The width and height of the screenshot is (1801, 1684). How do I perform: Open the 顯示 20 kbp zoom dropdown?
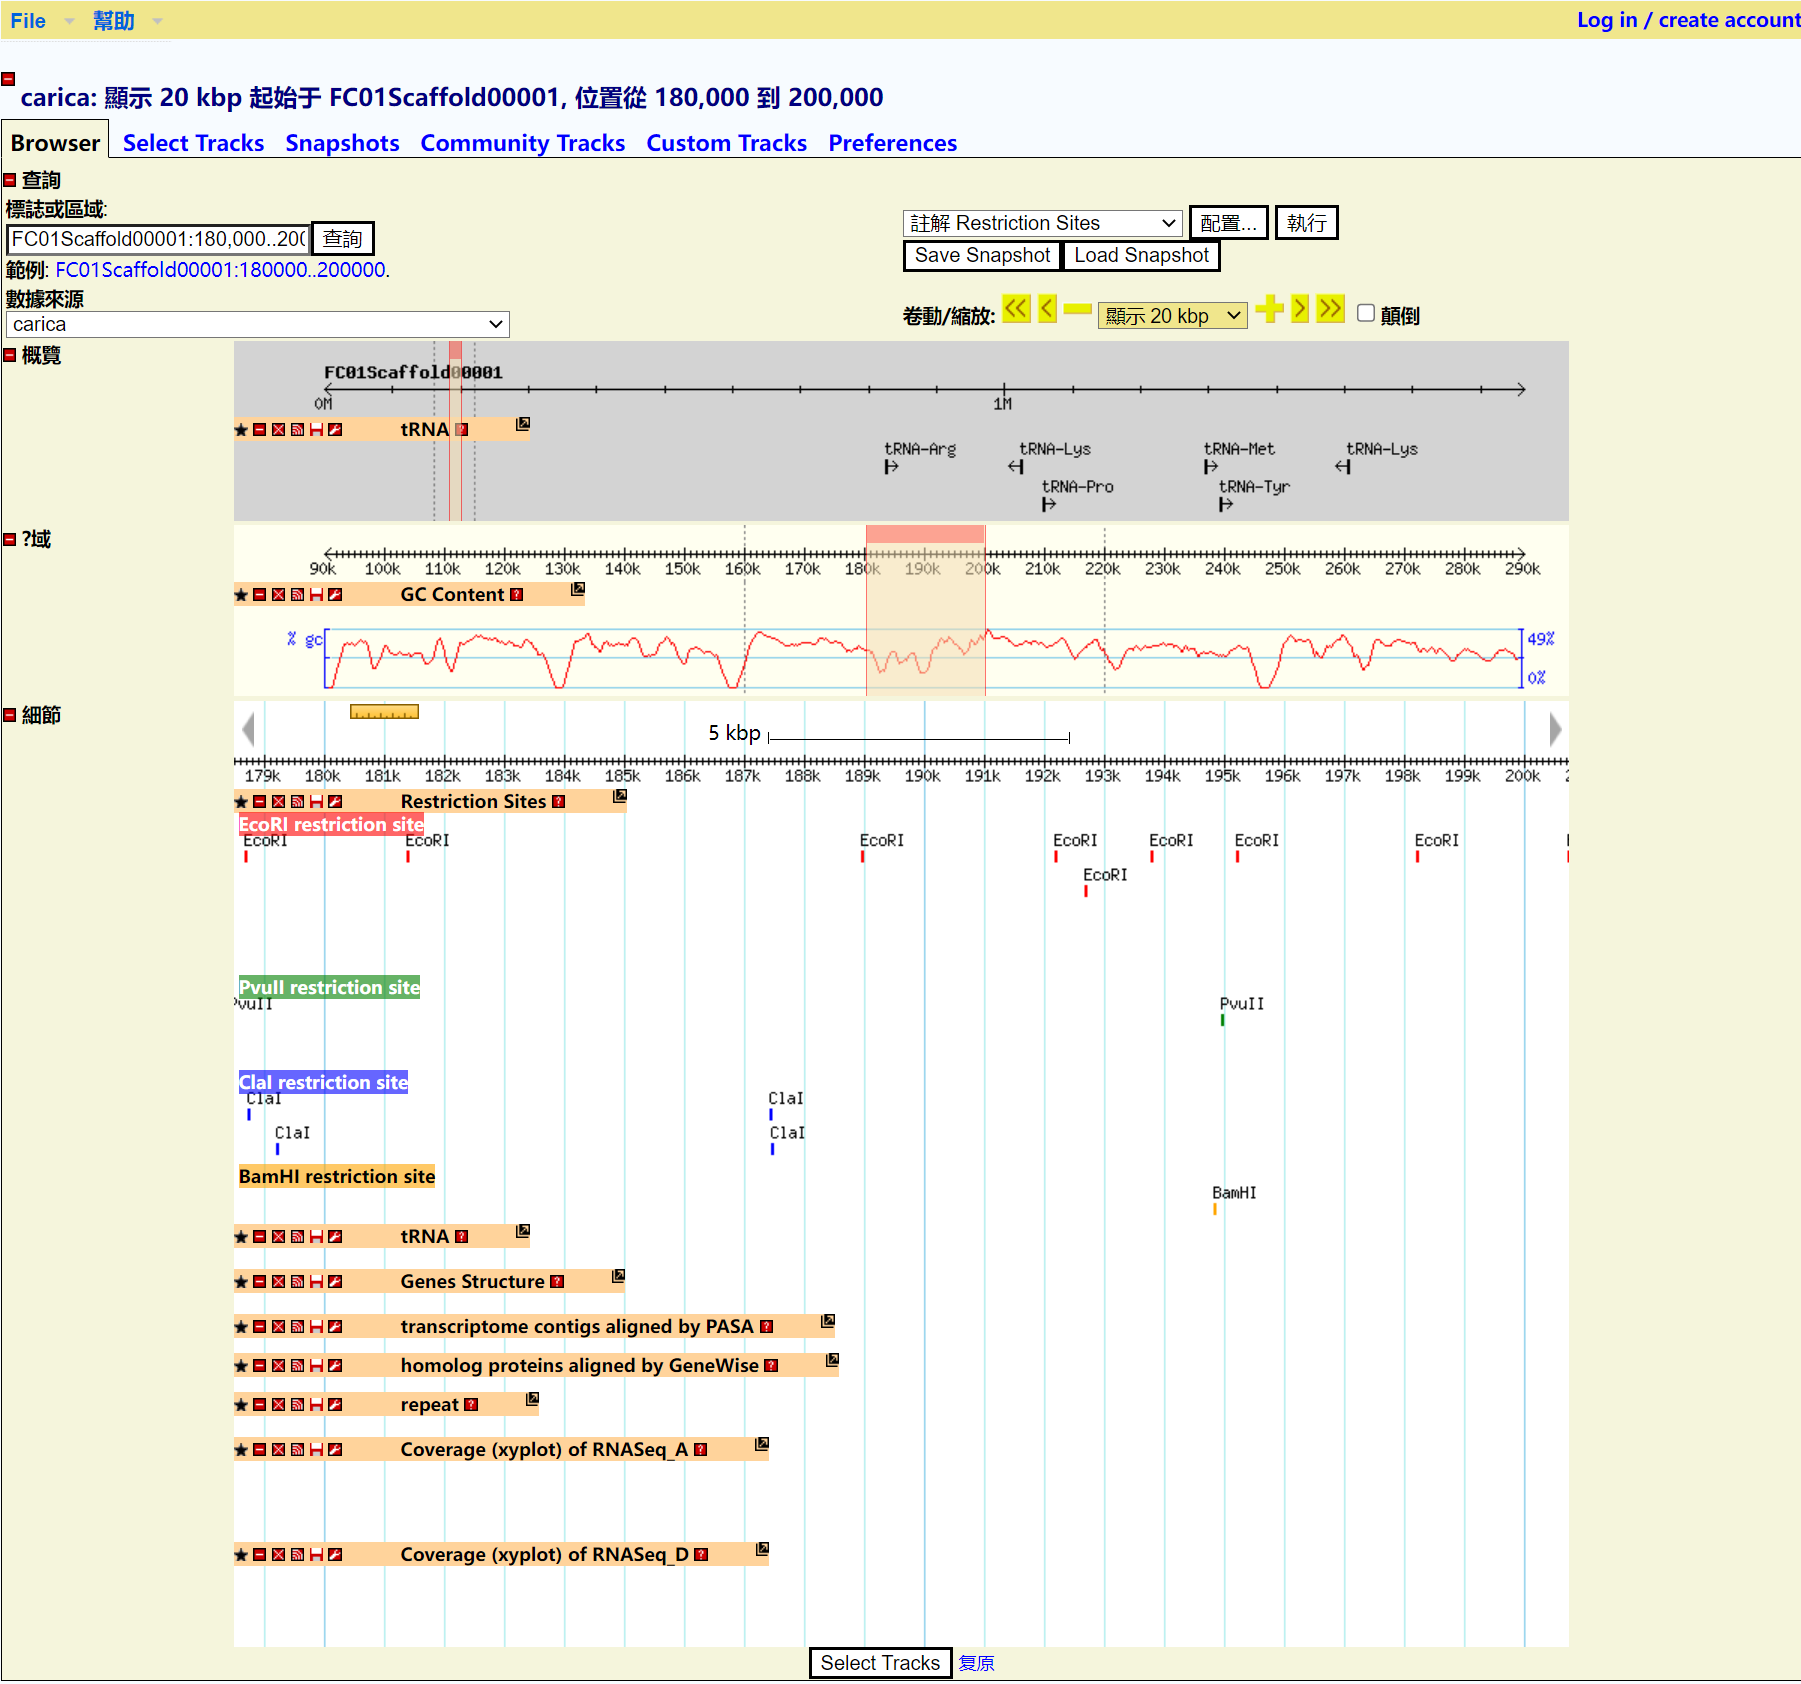[1172, 316]
